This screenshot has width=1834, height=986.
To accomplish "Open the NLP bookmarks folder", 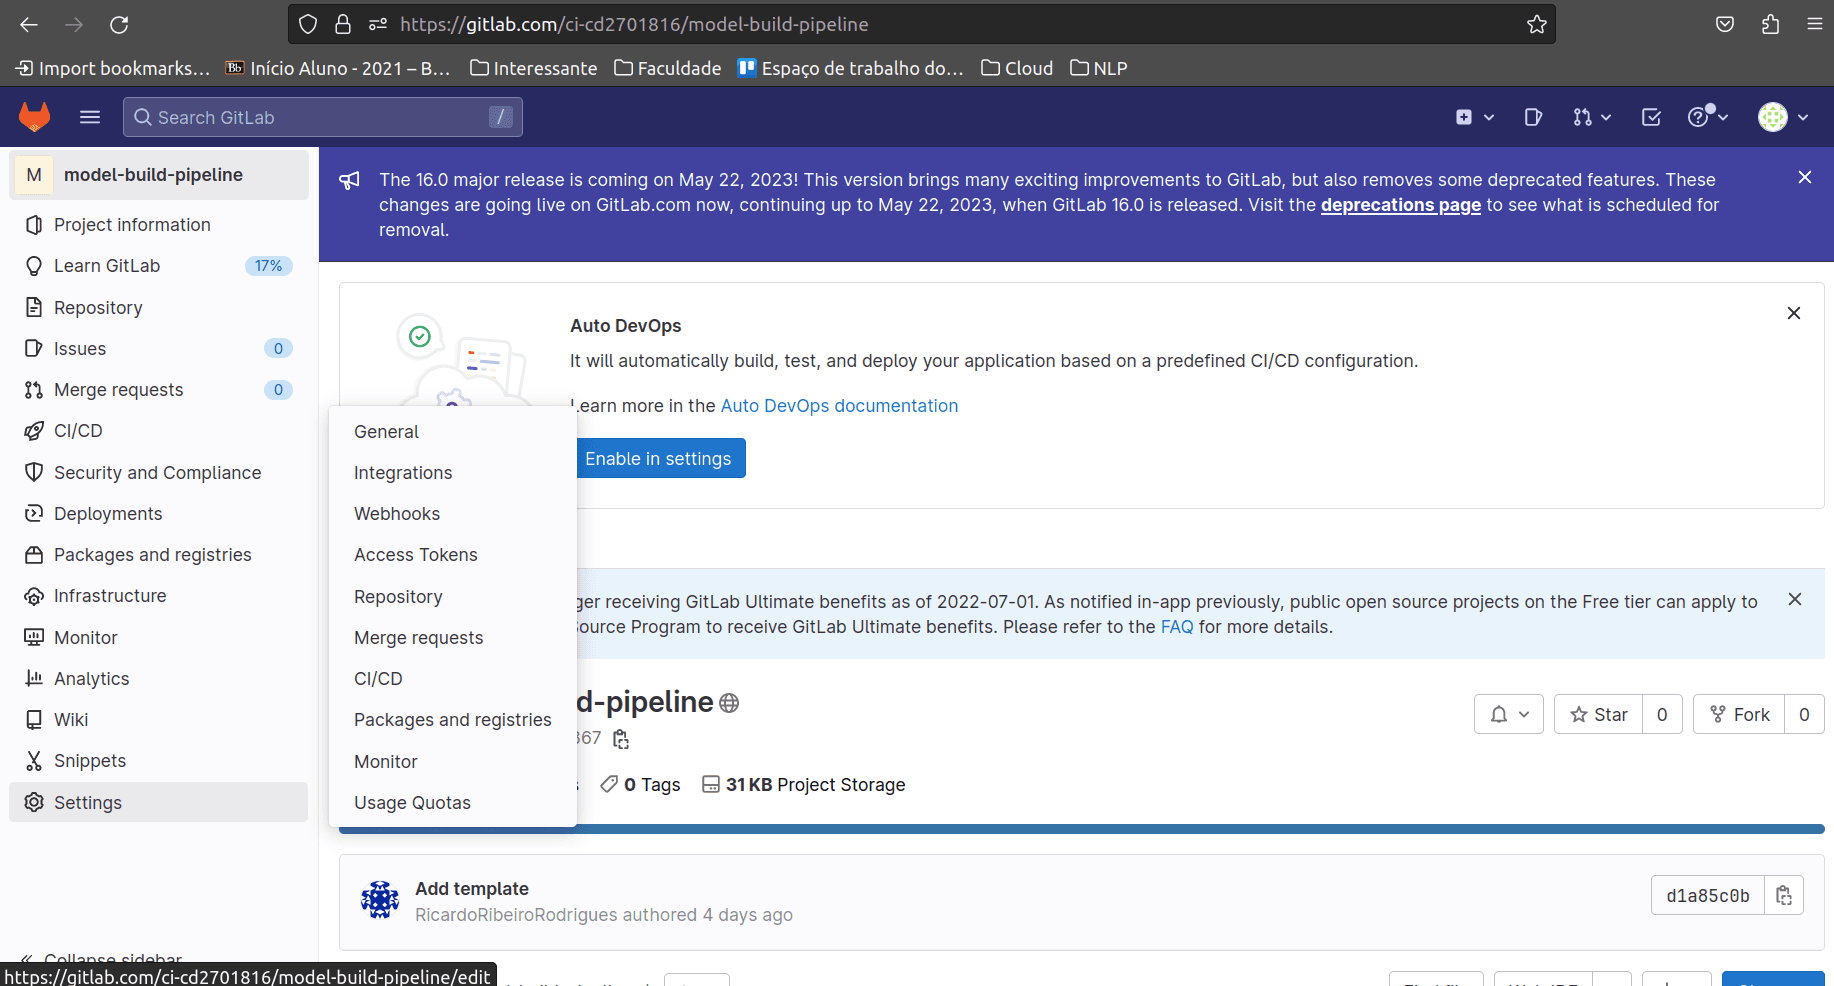I will click(1099, 68).
